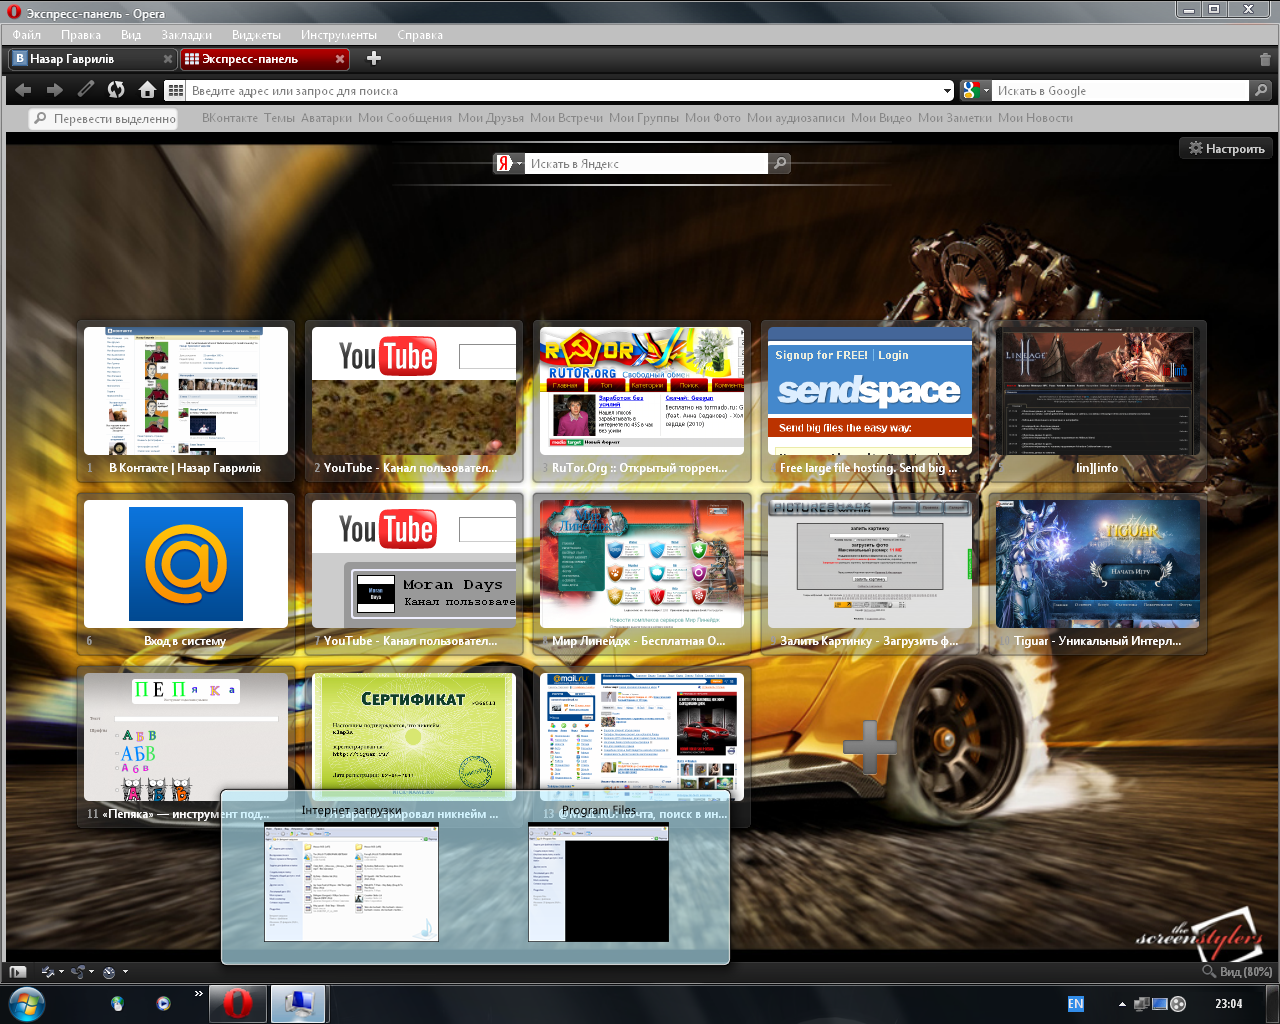Show hidden tray icons with the arrow
This screenshot has width=1280, height=1024.
tap(1122, 1004)
